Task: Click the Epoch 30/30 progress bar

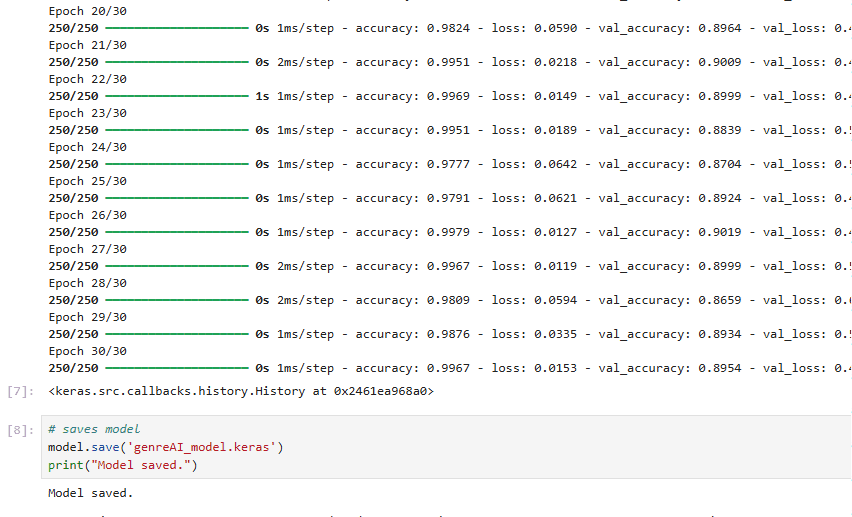Action: (x=177, y=368)
